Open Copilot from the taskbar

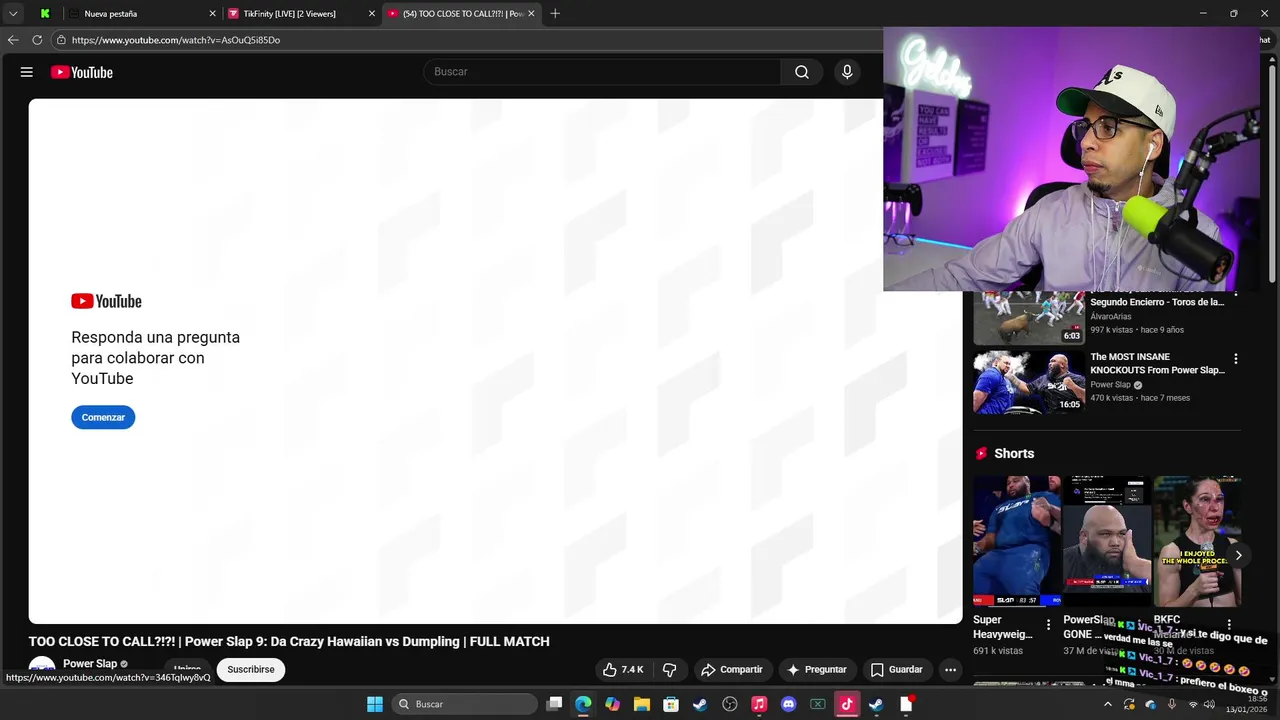point(613,704)
